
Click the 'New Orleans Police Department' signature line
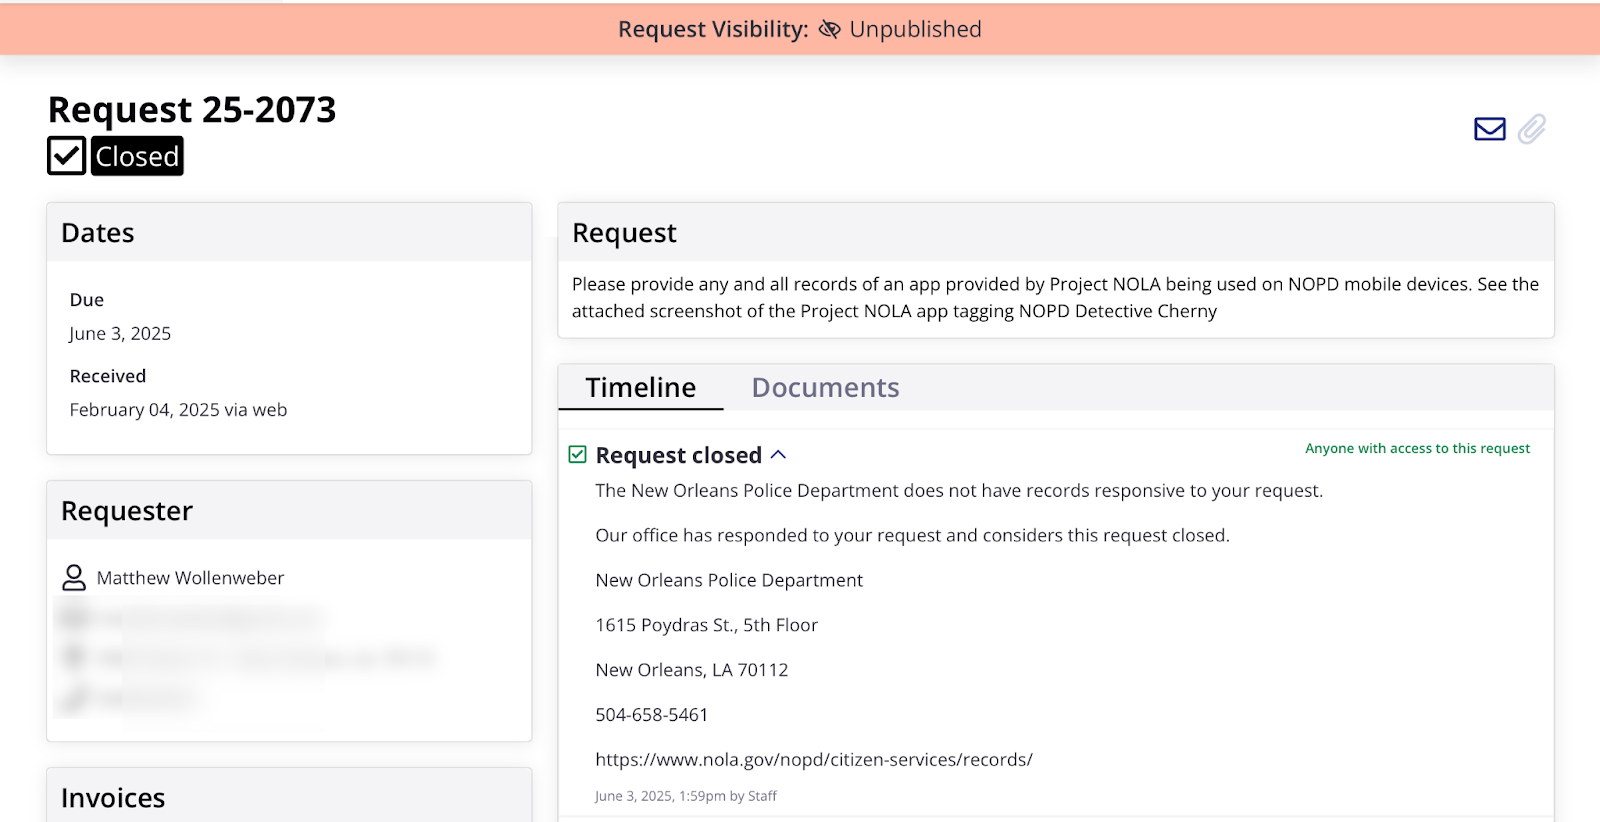tap(729, 580)
